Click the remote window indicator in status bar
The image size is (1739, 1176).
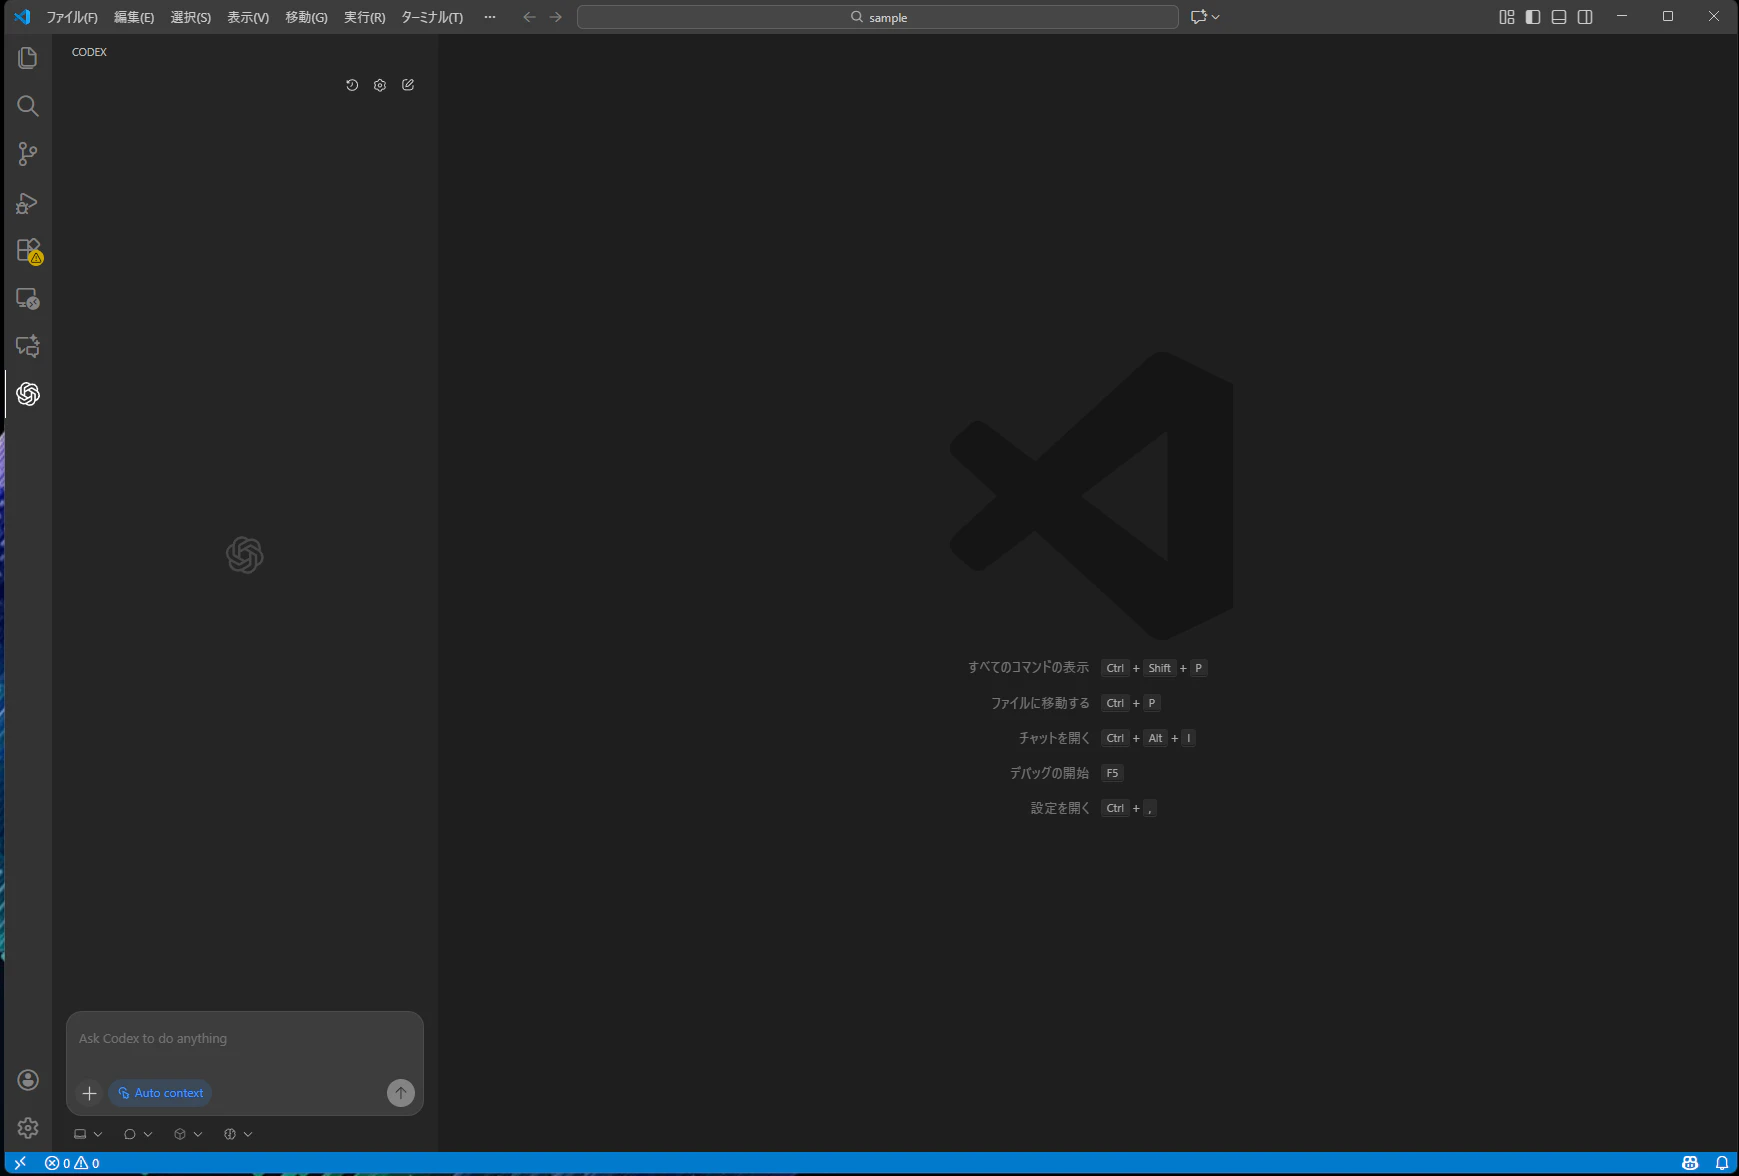[x=20, y=1163]
